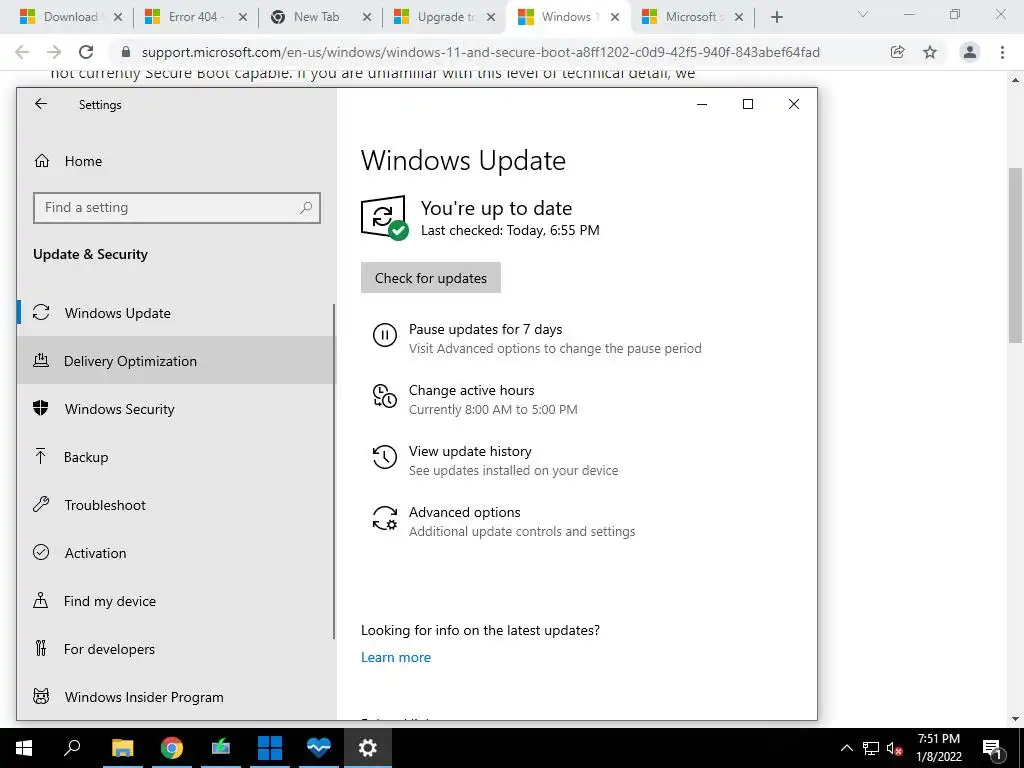Maximize the Settings window
Viewport: 1024px width, 768px height.
(x=748, y=104)
